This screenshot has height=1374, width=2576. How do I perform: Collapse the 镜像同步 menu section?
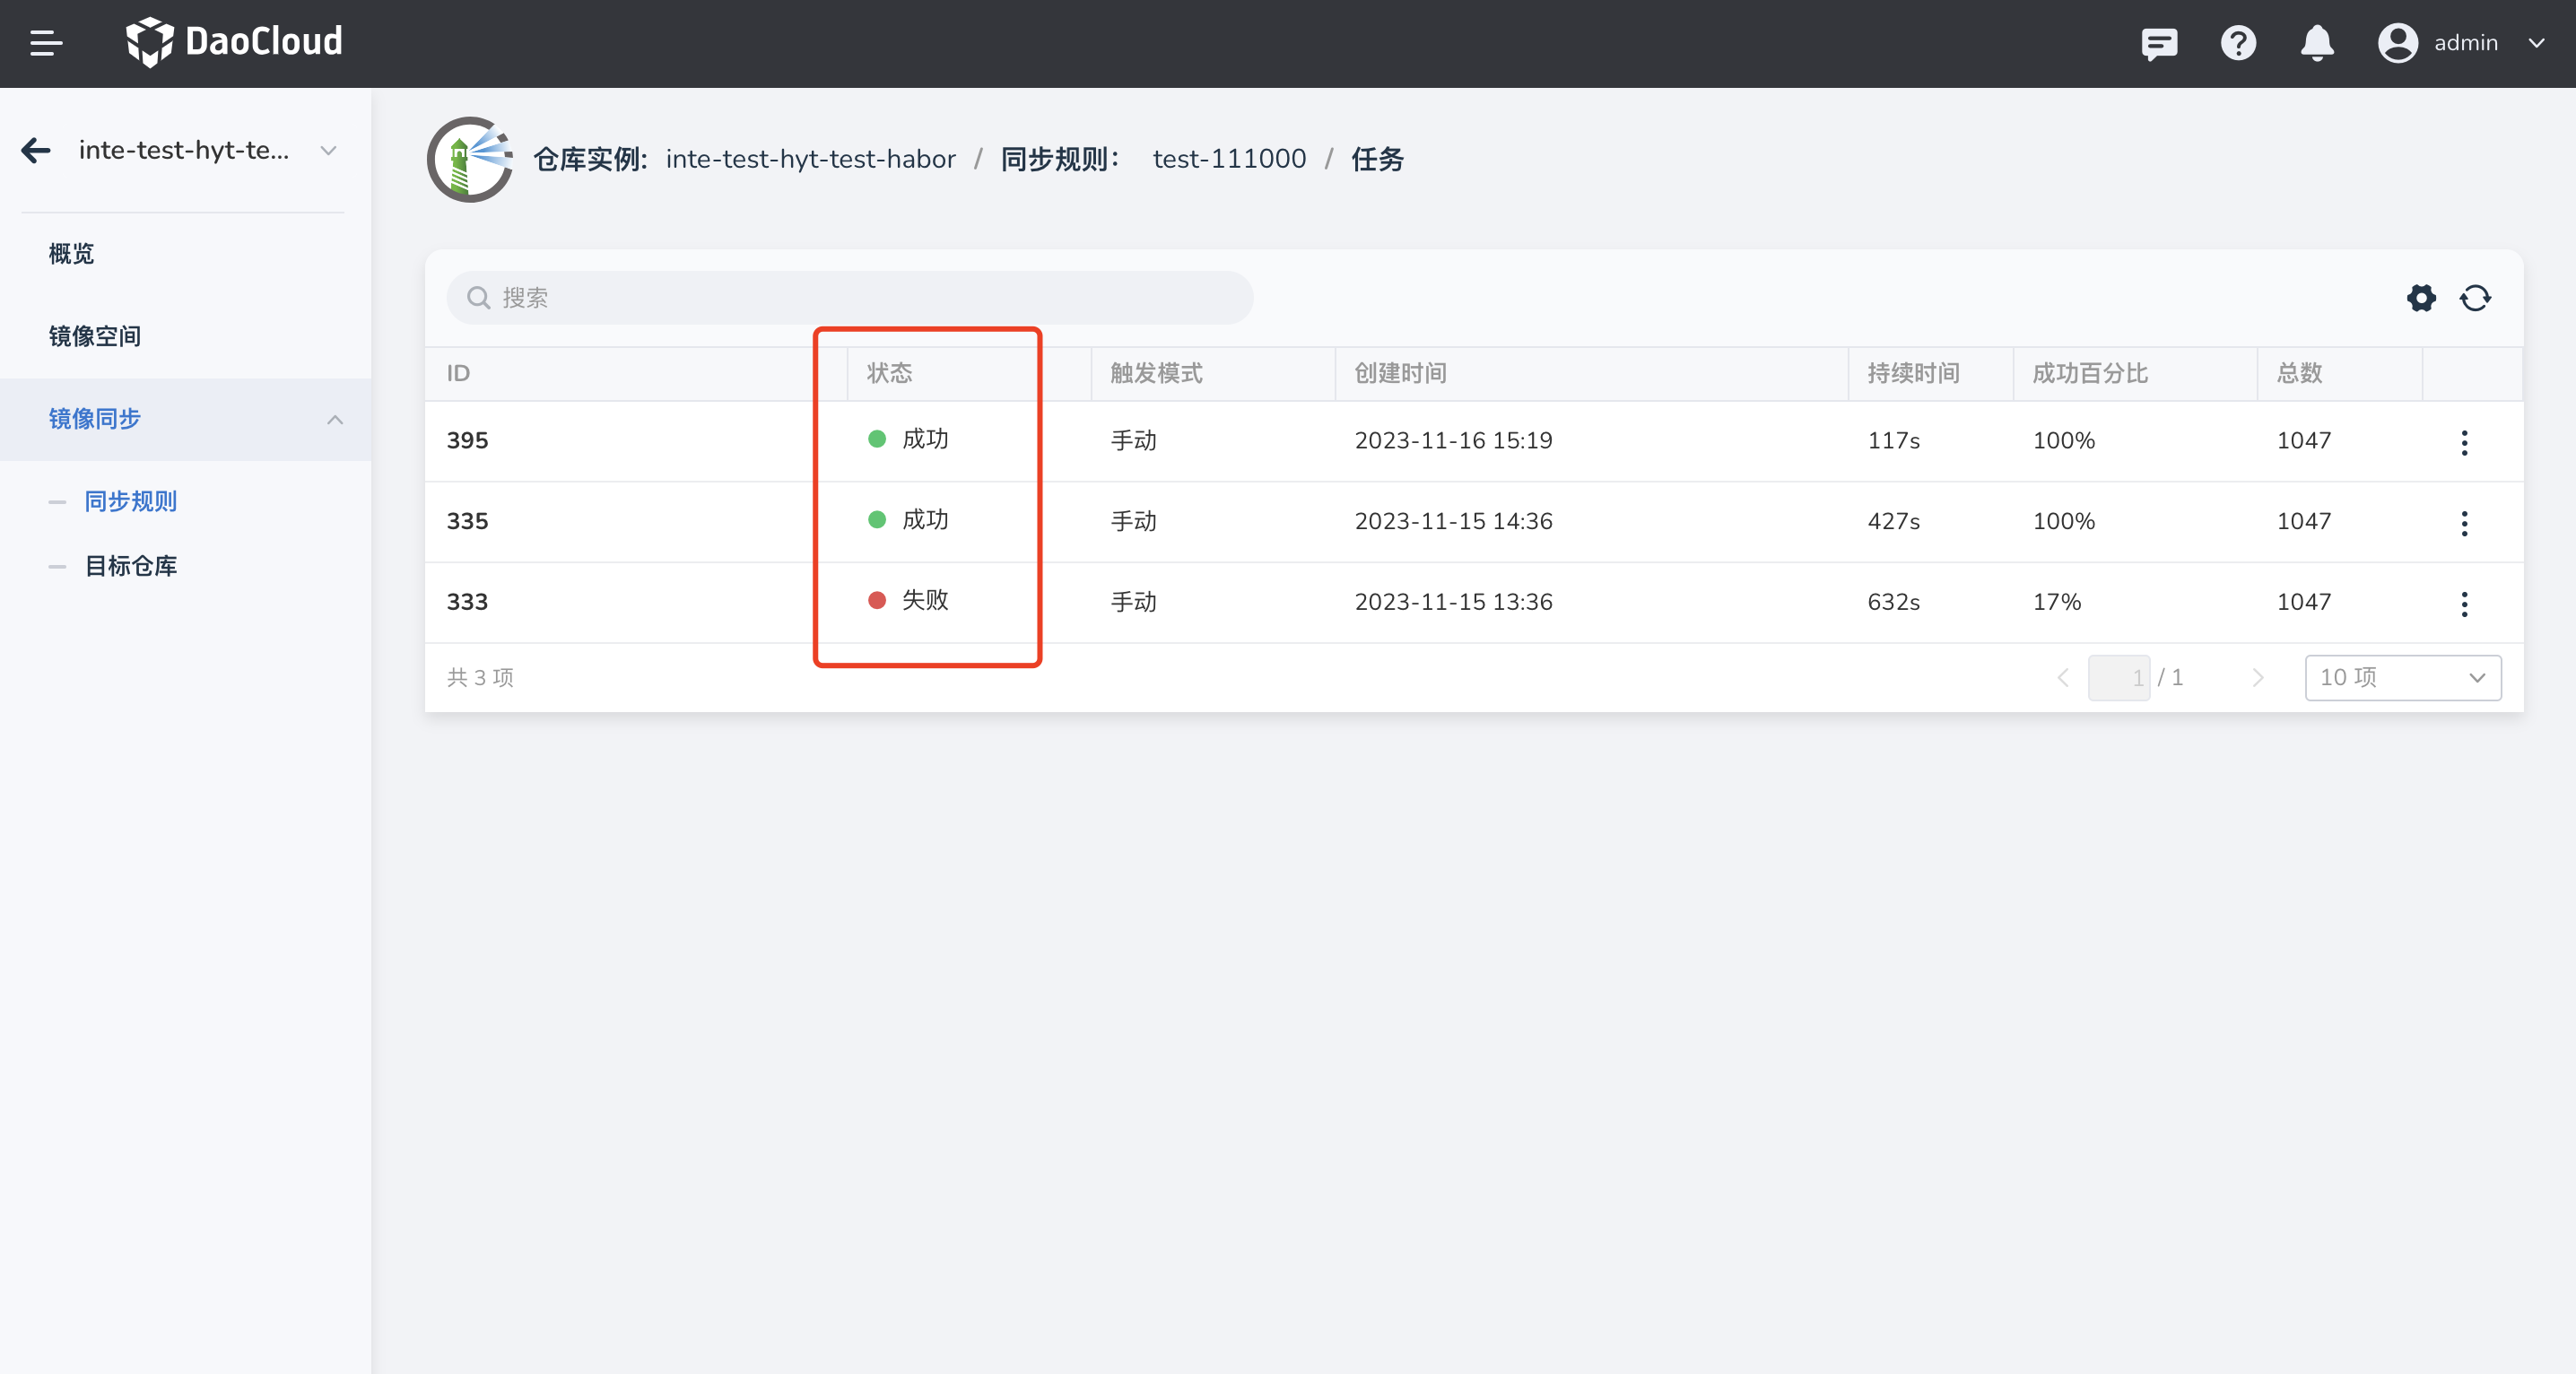click(x=334, y=420)
